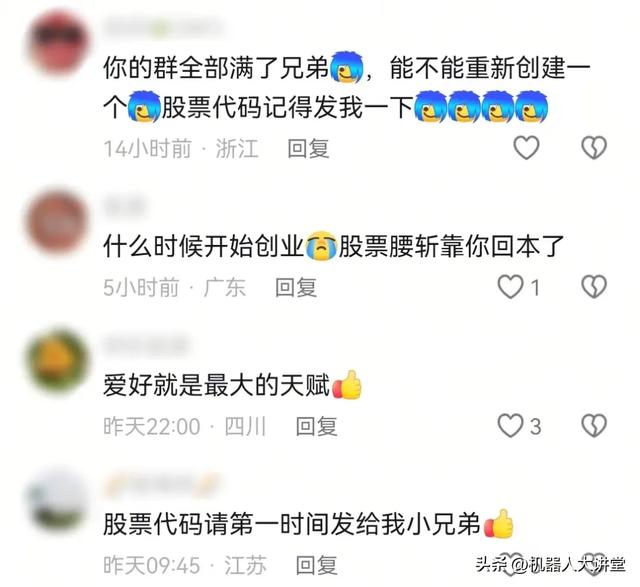Dislike the Zhejiang comment with broken heart

coord(594,147)
